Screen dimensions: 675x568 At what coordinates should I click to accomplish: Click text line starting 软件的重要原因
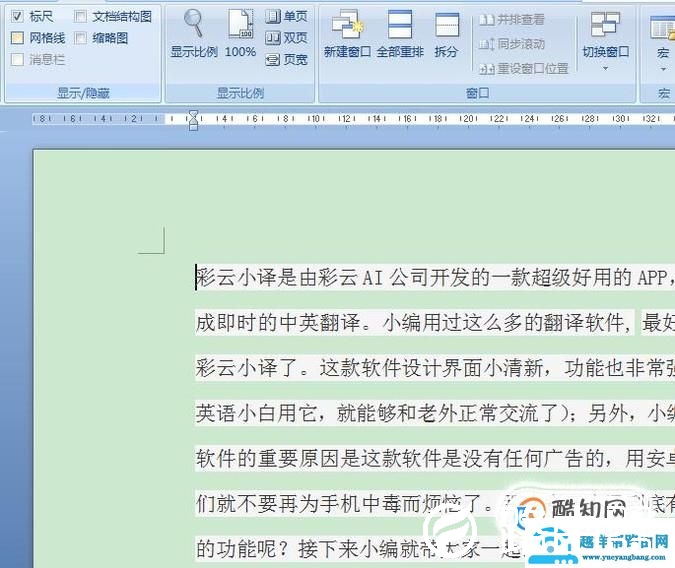coord(435,459)
